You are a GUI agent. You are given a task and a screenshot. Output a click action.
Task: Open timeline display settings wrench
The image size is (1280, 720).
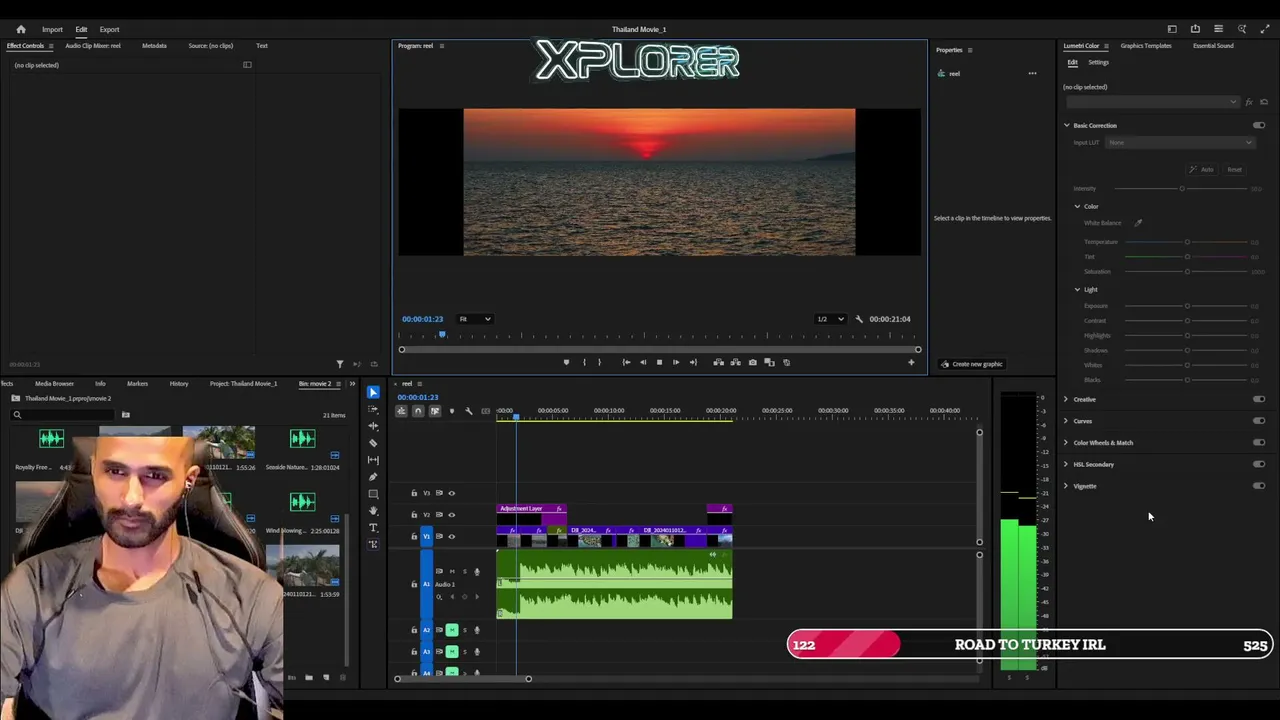(x=468, y=411)
